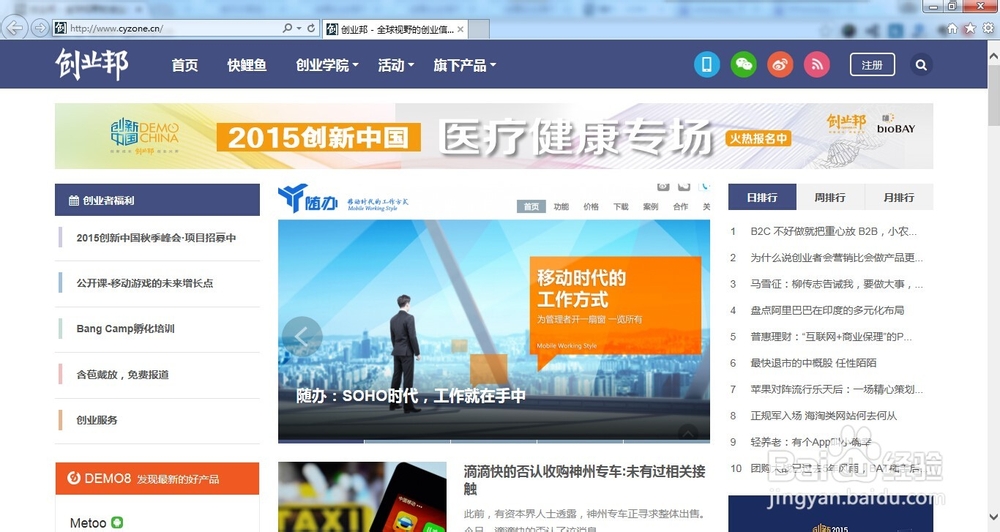Click the address bar search magnifier icon
This screenshot has height=532, width=1000.
click(x=288, y=28)
